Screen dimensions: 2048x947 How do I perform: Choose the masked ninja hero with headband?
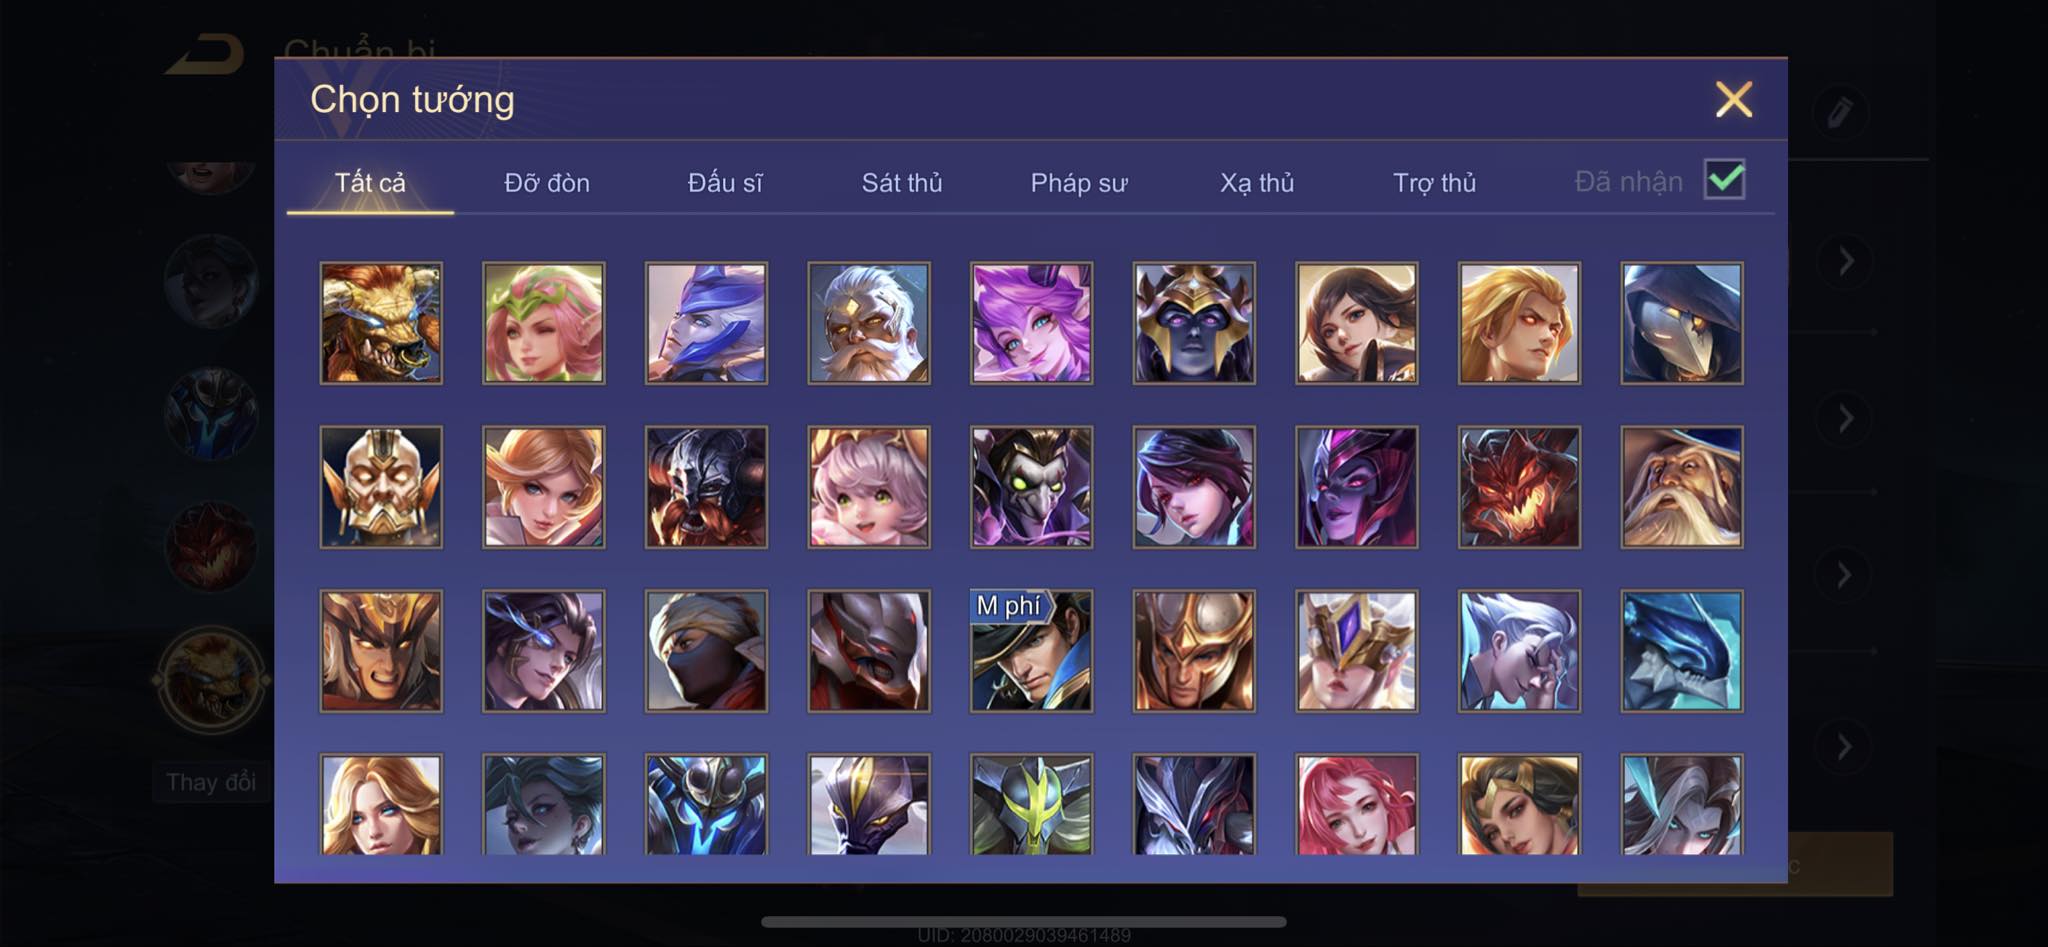coord(706,651)
